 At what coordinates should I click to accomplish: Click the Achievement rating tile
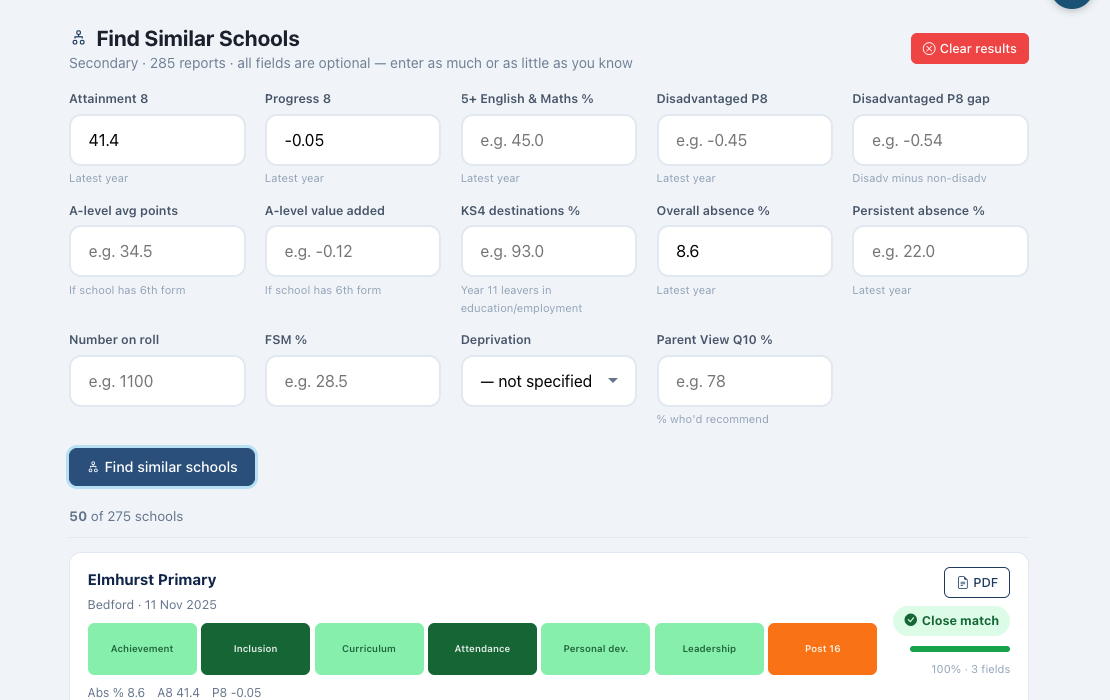click(142, 649)
